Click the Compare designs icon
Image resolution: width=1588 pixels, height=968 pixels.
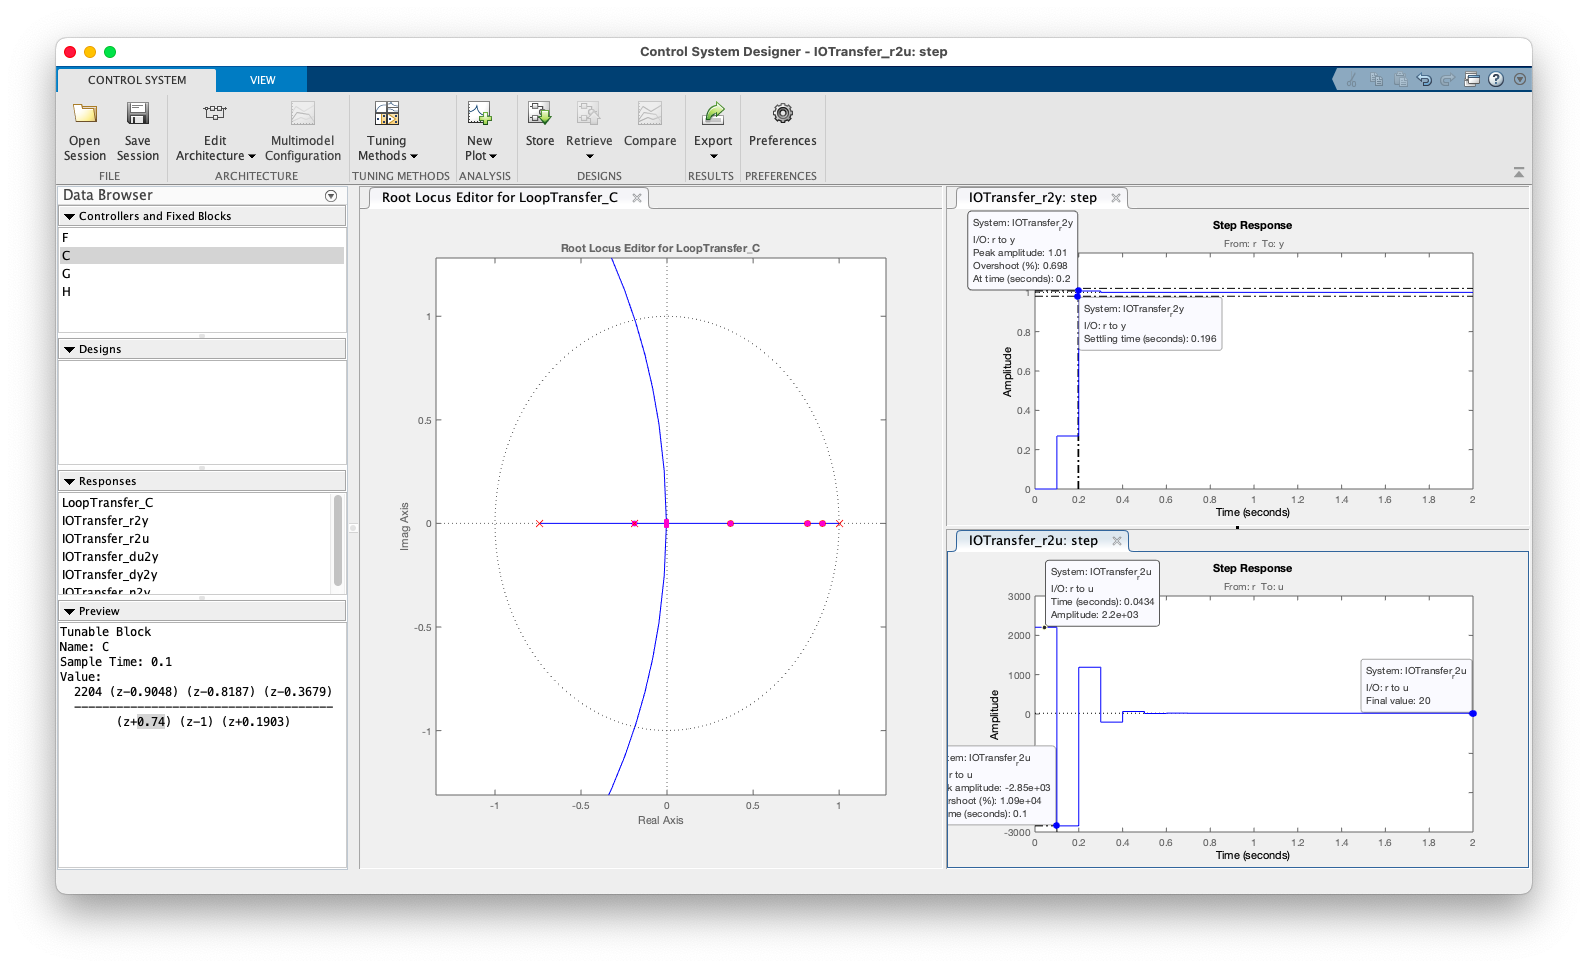click(650, 113)
